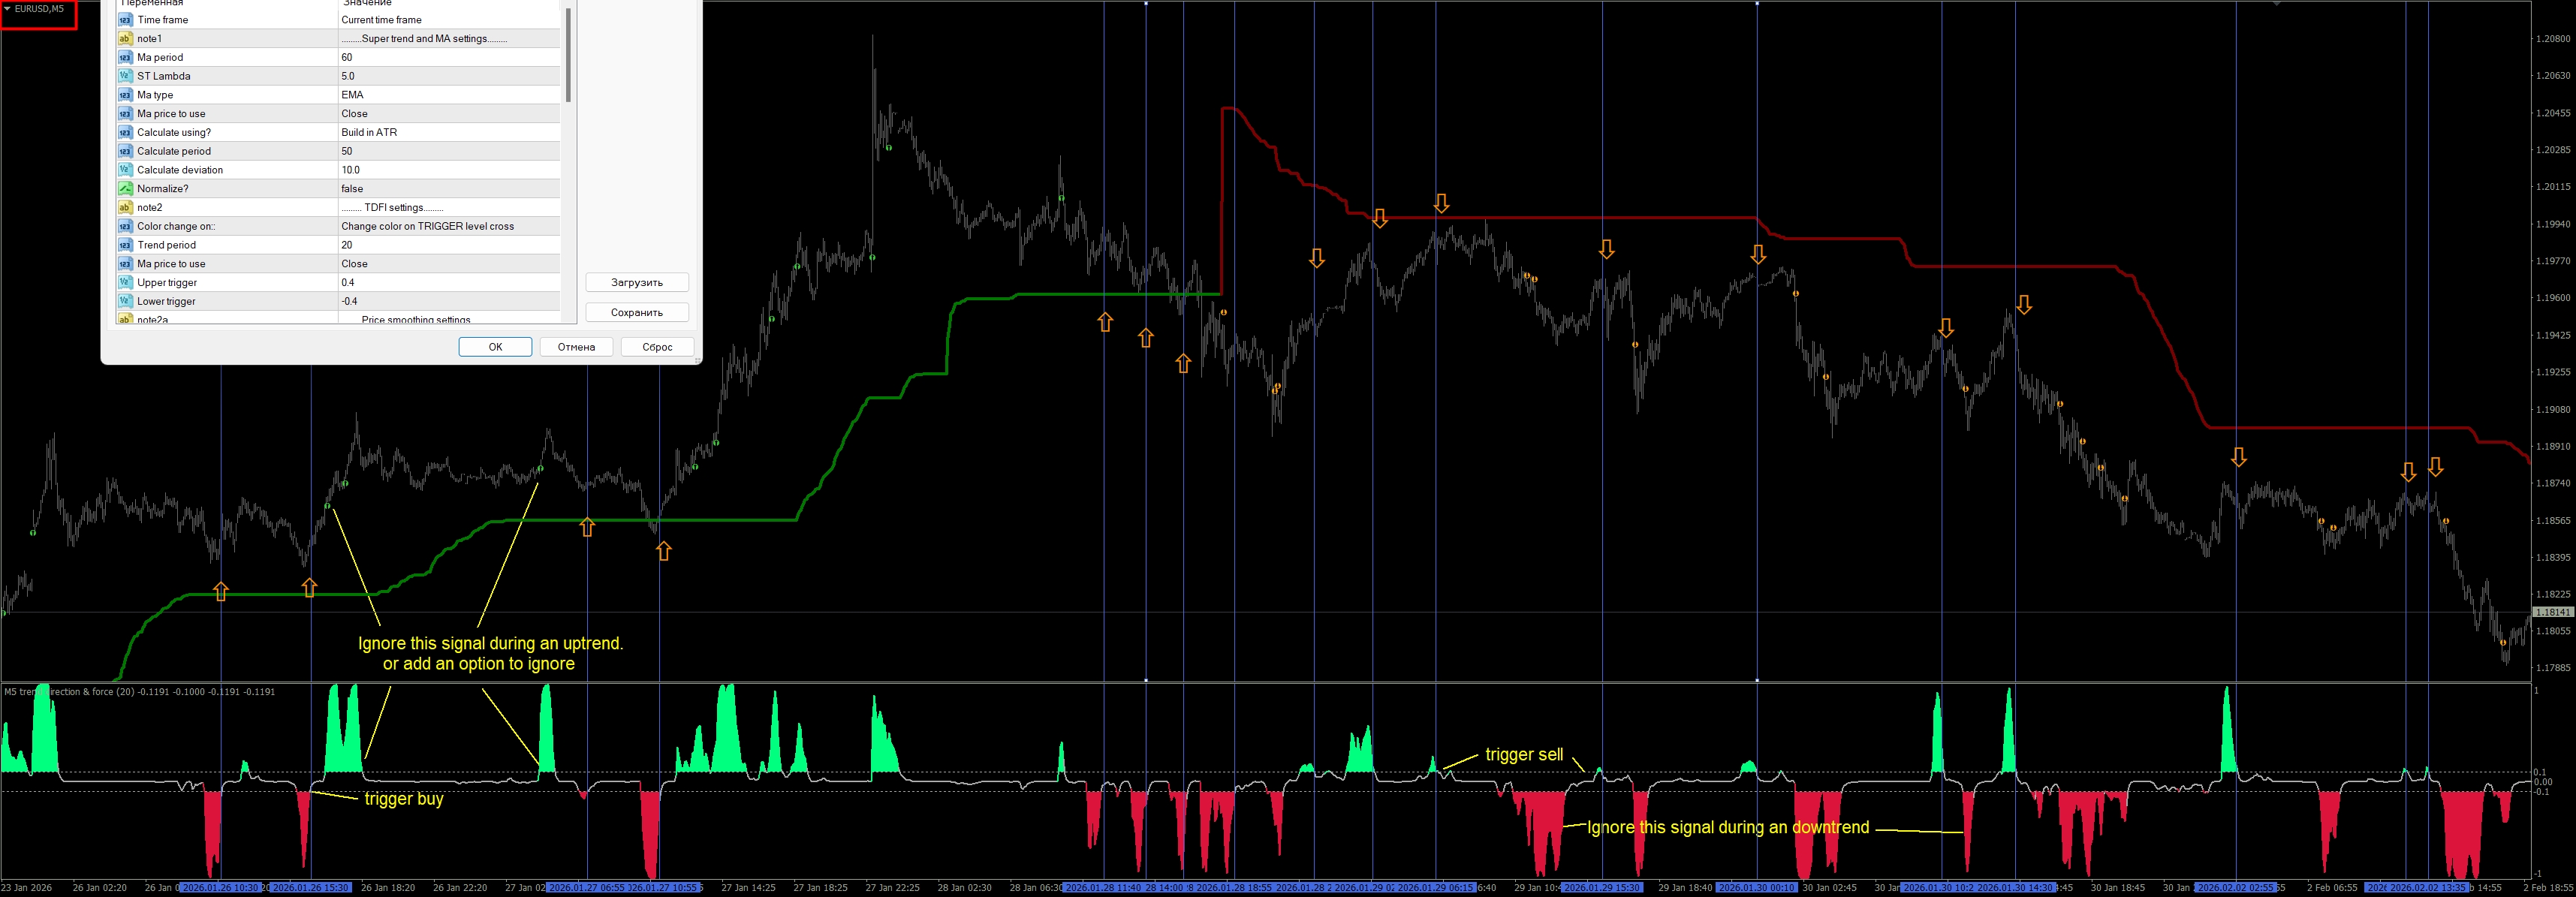The image size is (2576, 897).
Task: Click the double-type icon beside ST Lambda
Action: coord(125,76)
